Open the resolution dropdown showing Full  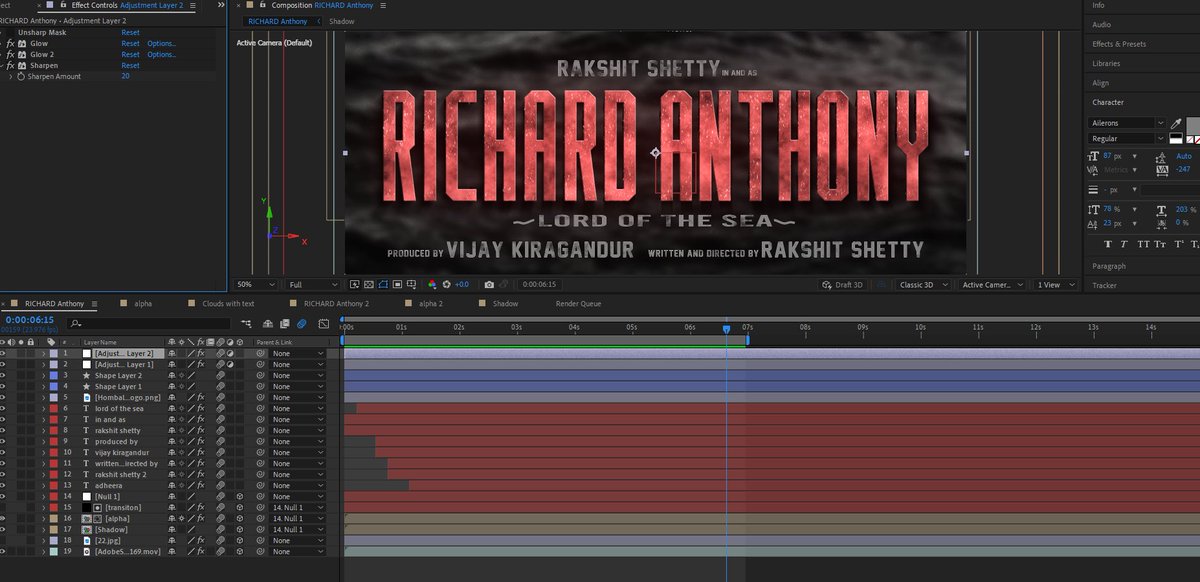coord(312,285)
